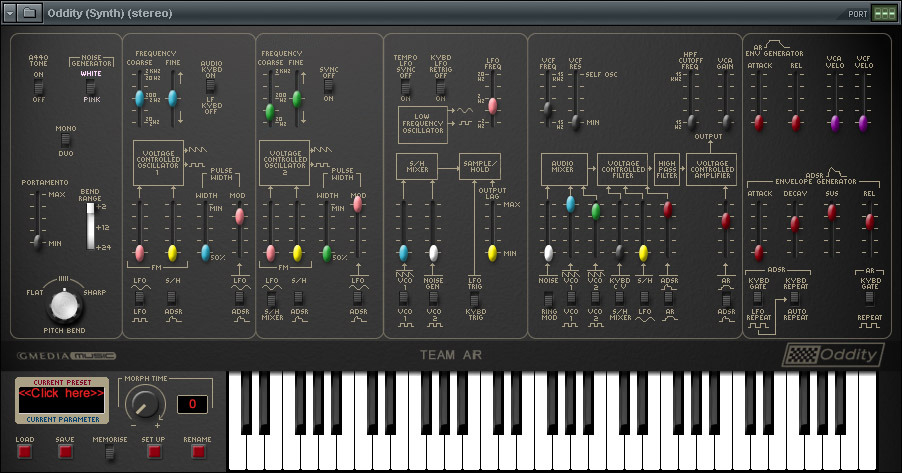Click the purple VCA Velo slider
This screenshot has width=902, height=473.
point(835,123)
